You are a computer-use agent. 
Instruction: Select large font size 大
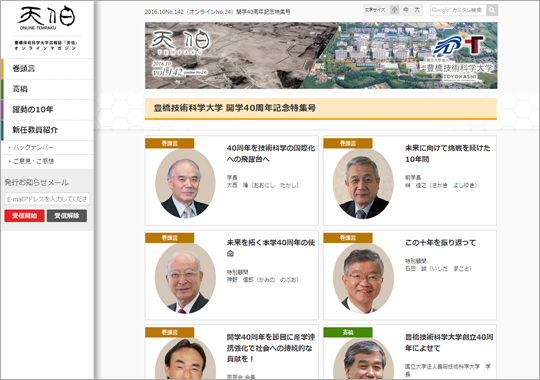point(417,10)
